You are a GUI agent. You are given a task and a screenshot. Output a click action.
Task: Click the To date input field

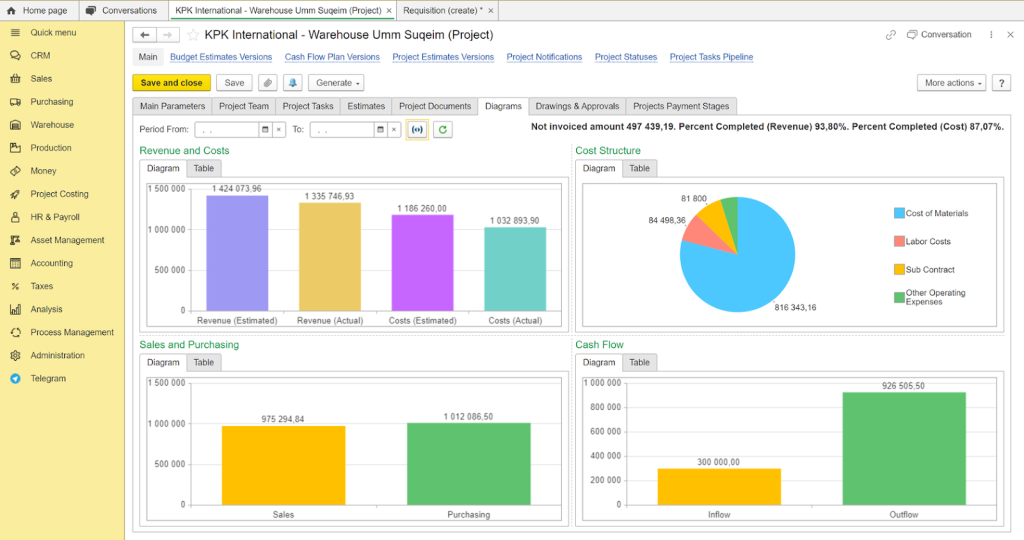(342, 129)
